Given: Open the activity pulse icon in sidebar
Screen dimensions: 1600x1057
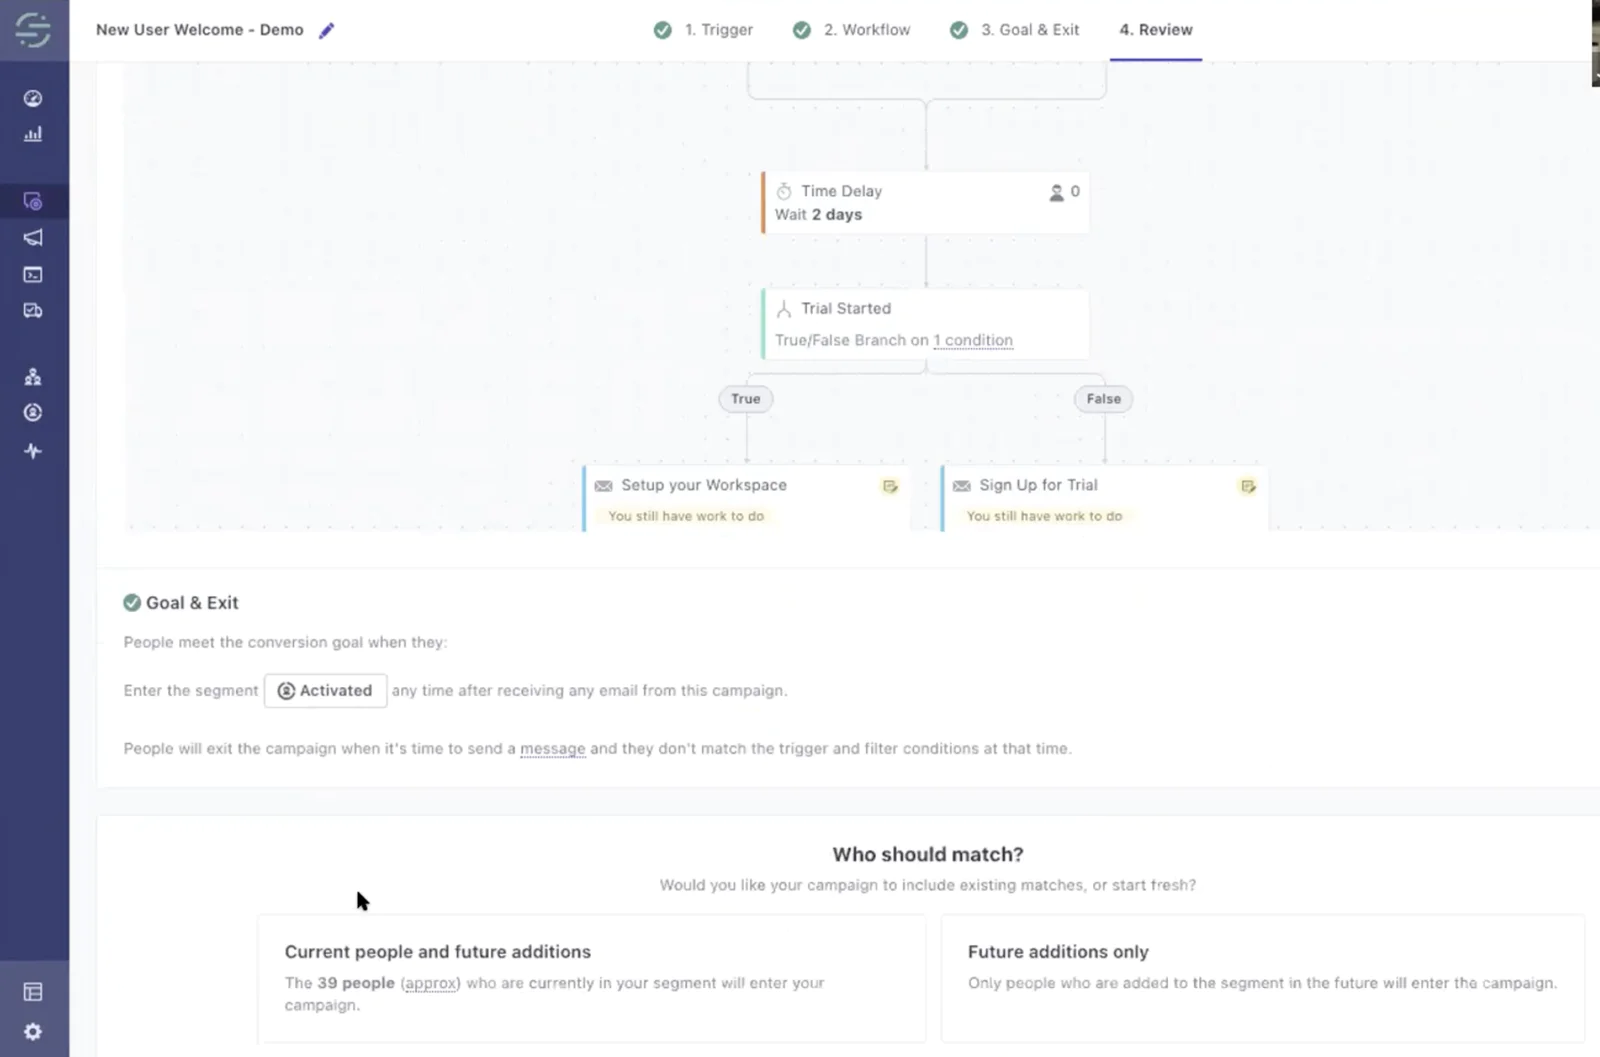Looking at the screenshot, I should pos(33,451).
